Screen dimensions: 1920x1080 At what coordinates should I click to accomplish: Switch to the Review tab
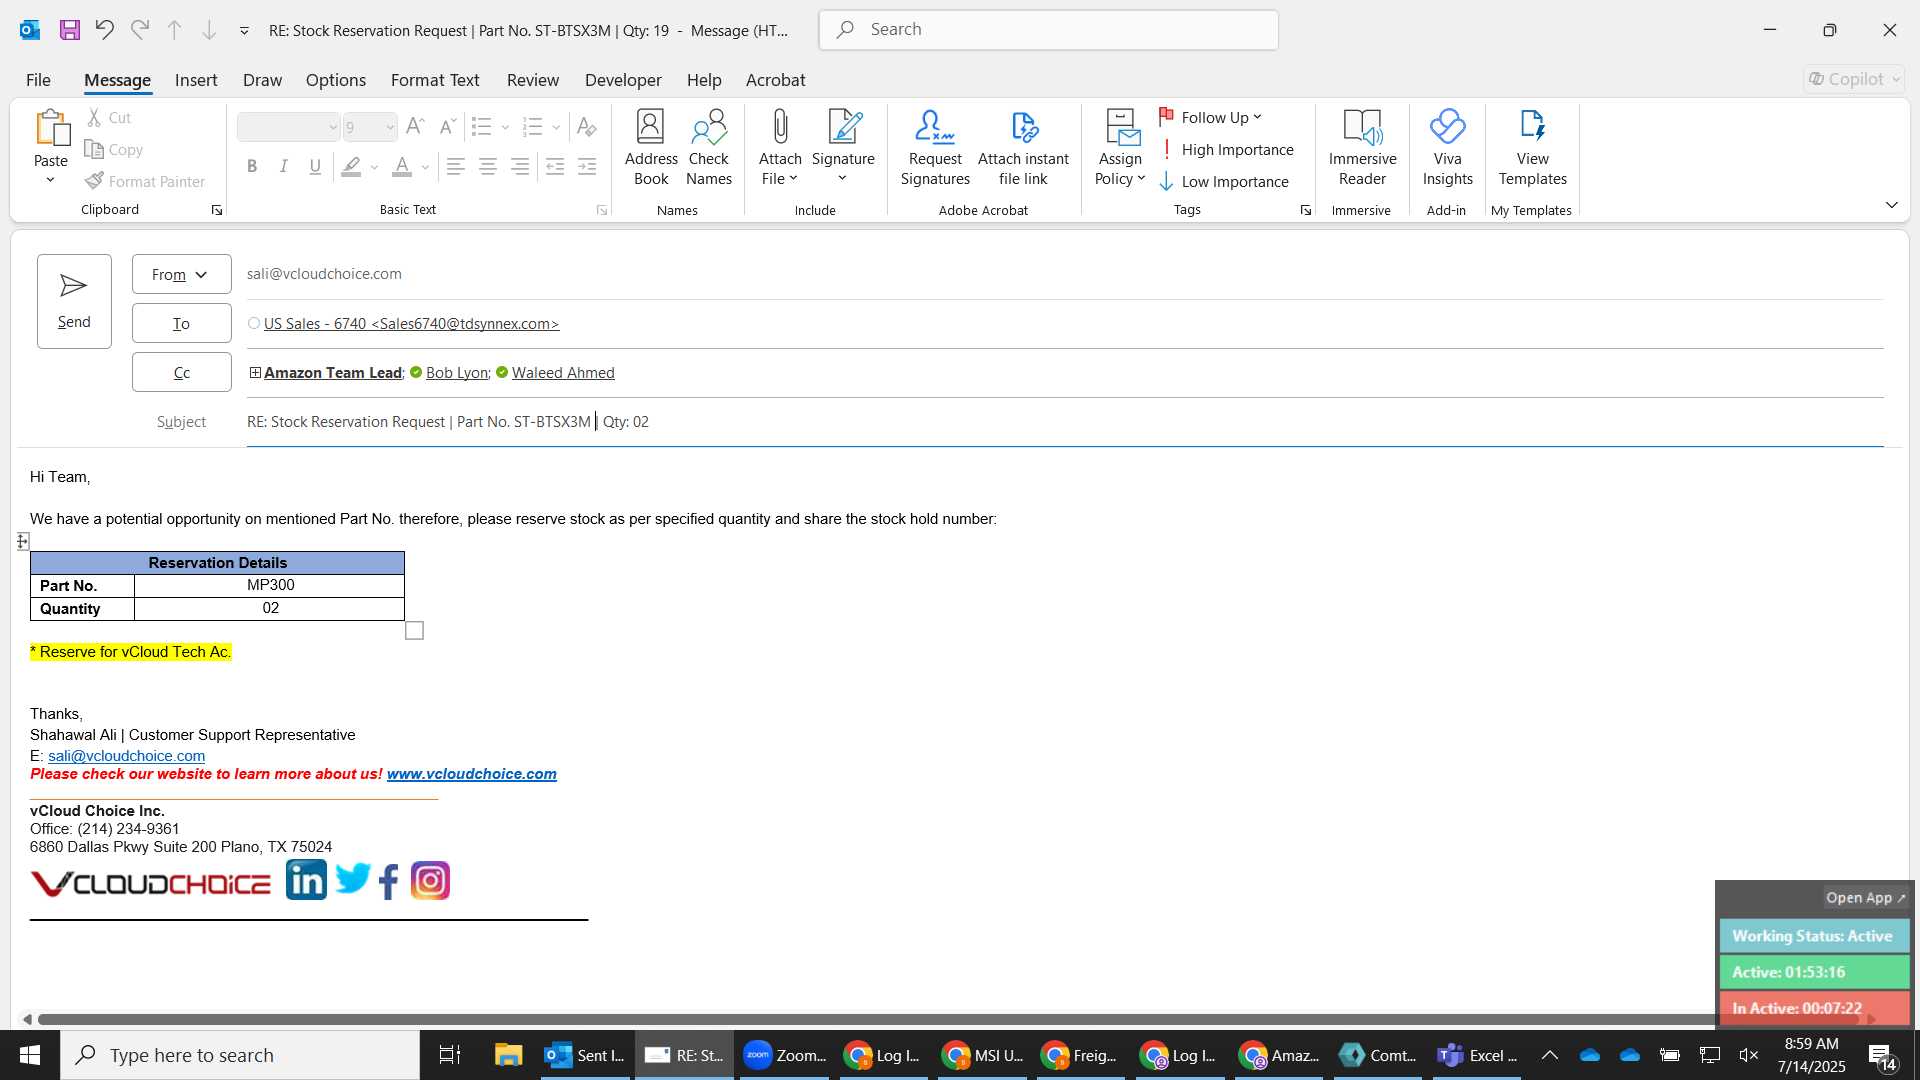click(x=533, y=80)
